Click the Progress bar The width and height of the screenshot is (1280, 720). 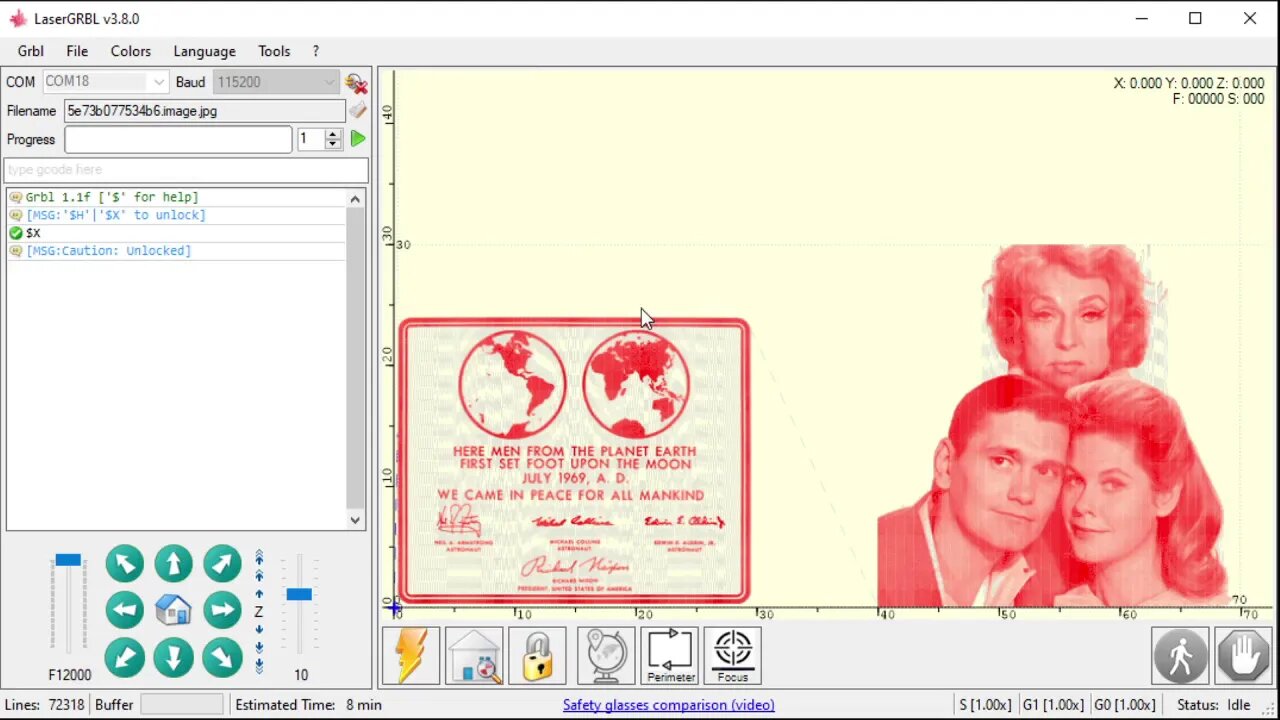point(178,139)
